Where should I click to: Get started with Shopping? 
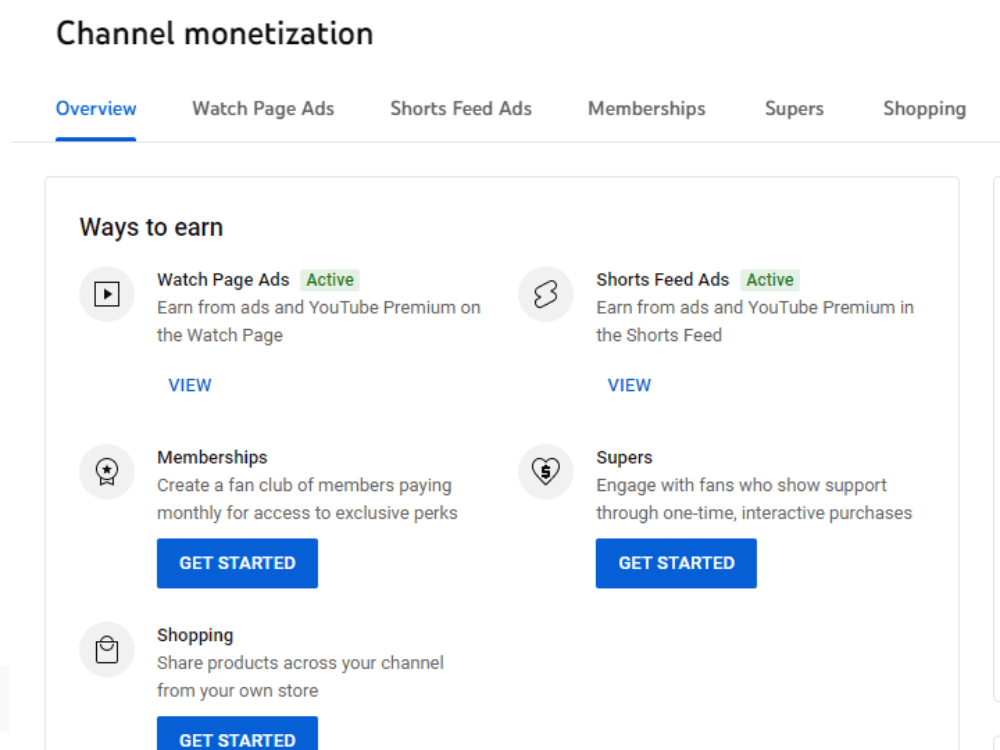[237, 733]
